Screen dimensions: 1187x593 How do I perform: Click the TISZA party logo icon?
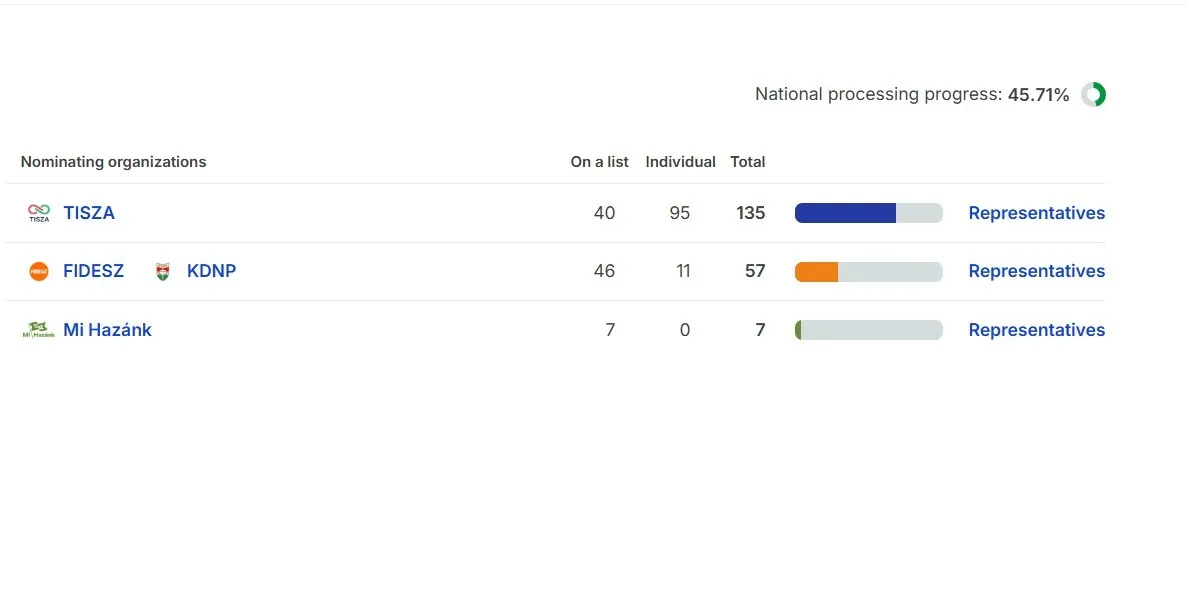(x=39, y=213)
